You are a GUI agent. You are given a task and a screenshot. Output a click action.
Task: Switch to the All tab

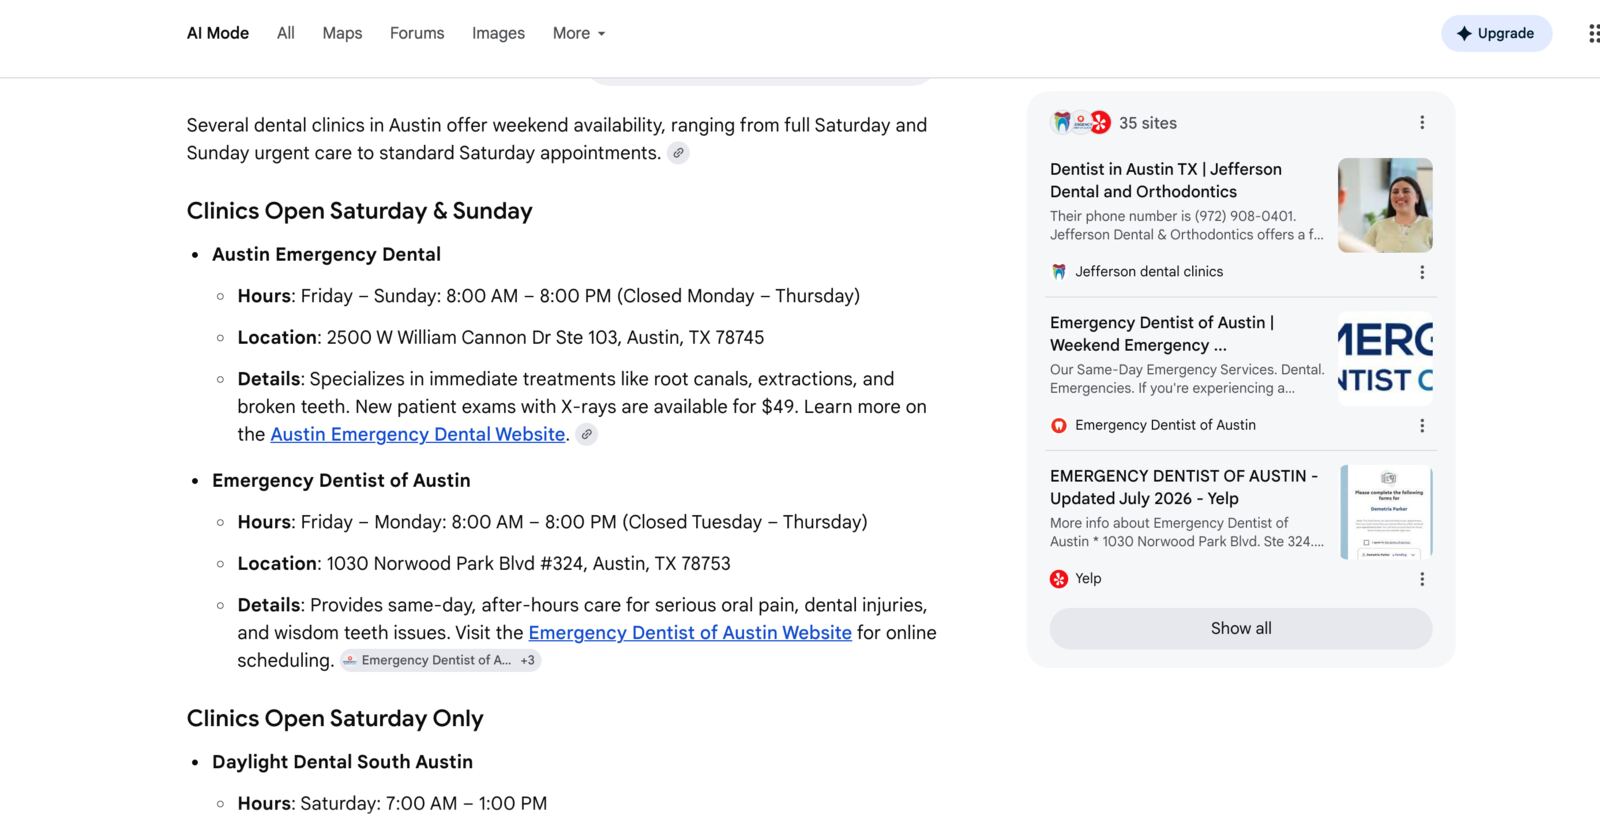point(286,33)
